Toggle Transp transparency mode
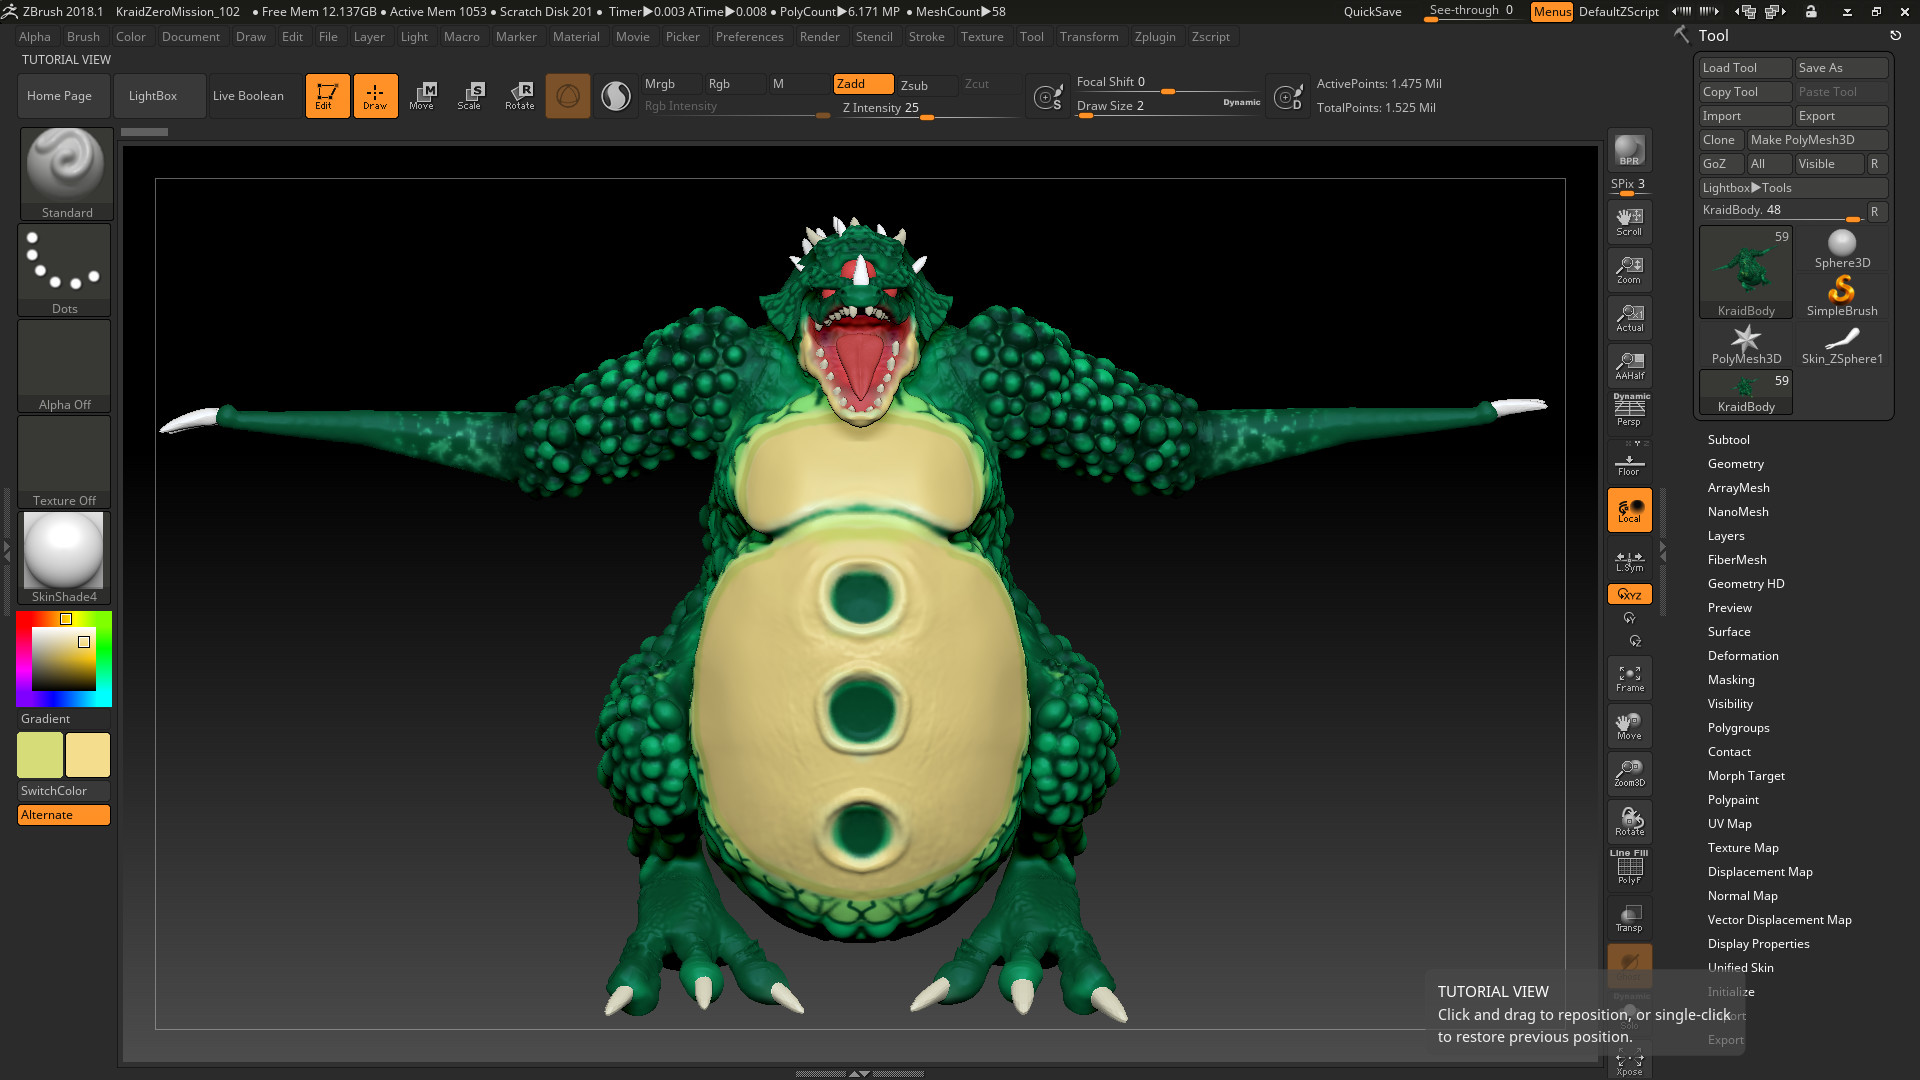Screen dimensions: 1920x1080 [1629, 917]
